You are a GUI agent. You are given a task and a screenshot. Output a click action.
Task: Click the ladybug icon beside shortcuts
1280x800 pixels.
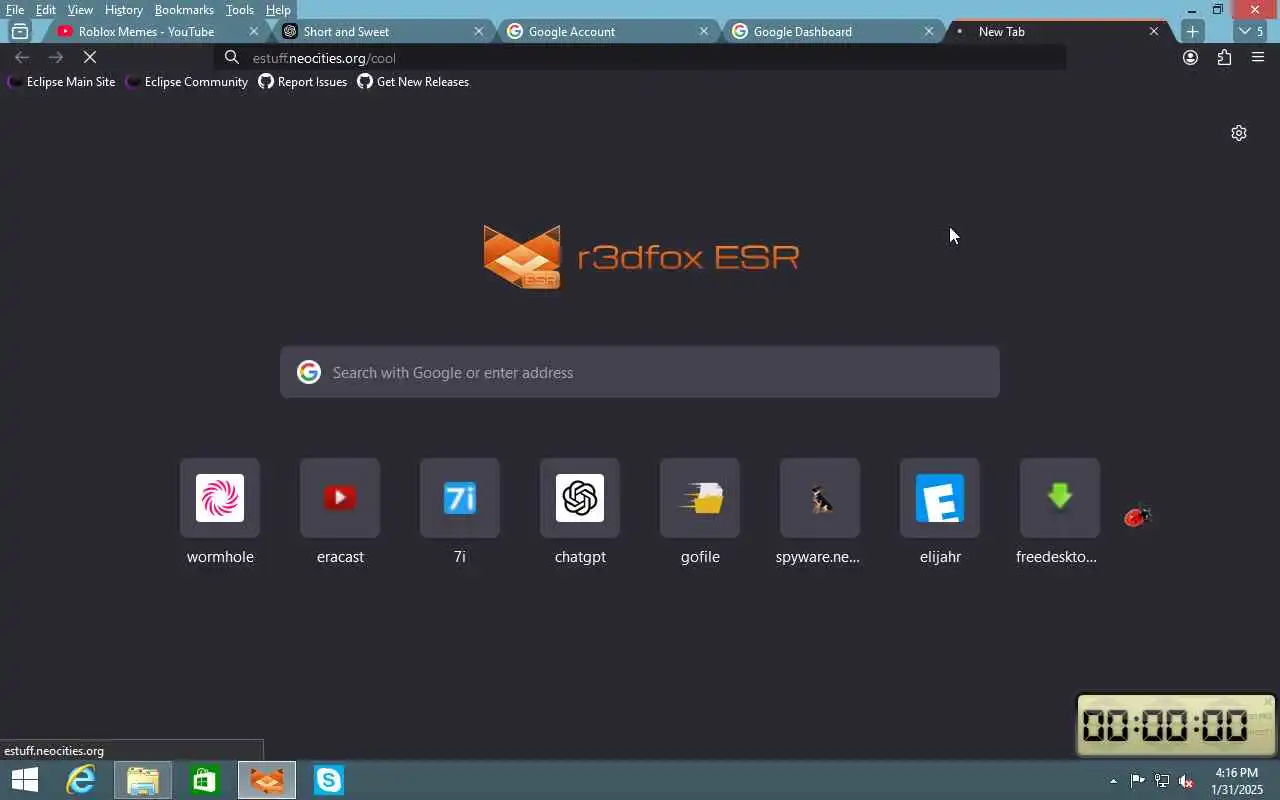(x=1137, y=516)
